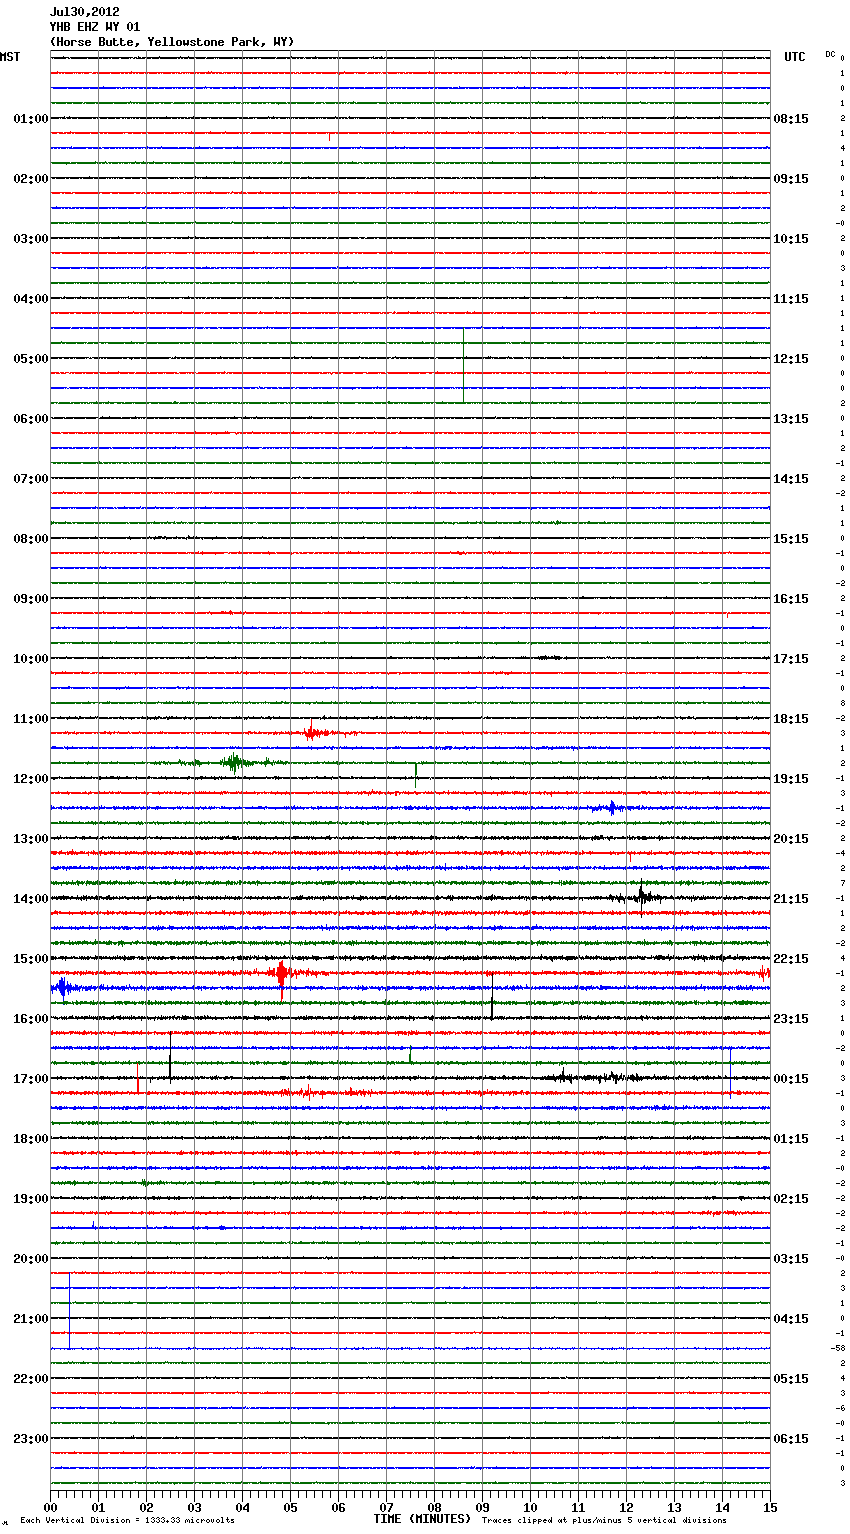850x1534 pixels.
Task: Select the 00:15 UTC time label
Action: tap(791, 1079)
